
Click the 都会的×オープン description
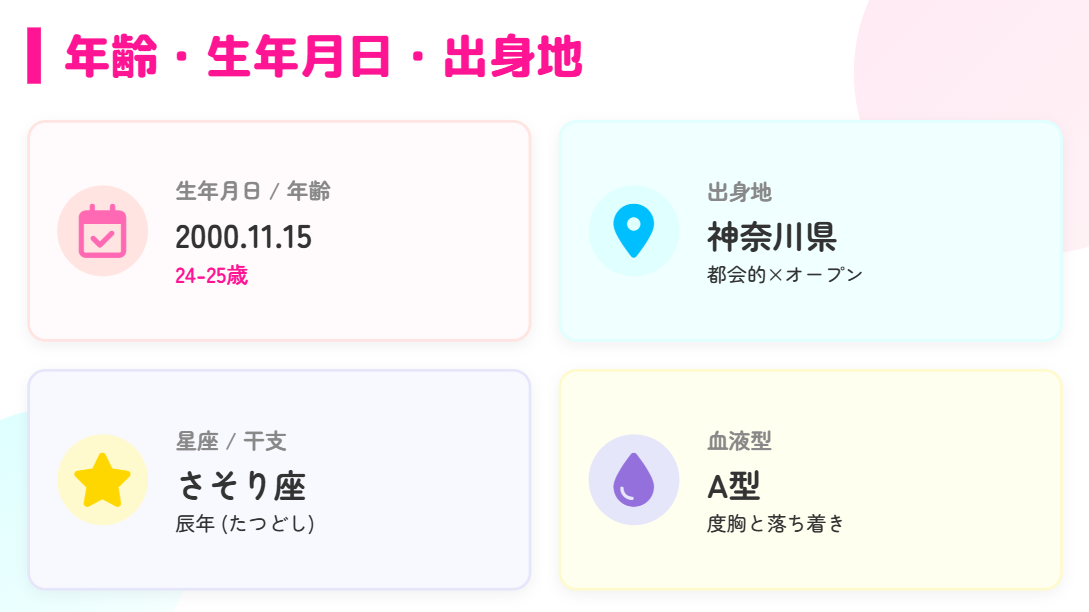tap(782, 273)
